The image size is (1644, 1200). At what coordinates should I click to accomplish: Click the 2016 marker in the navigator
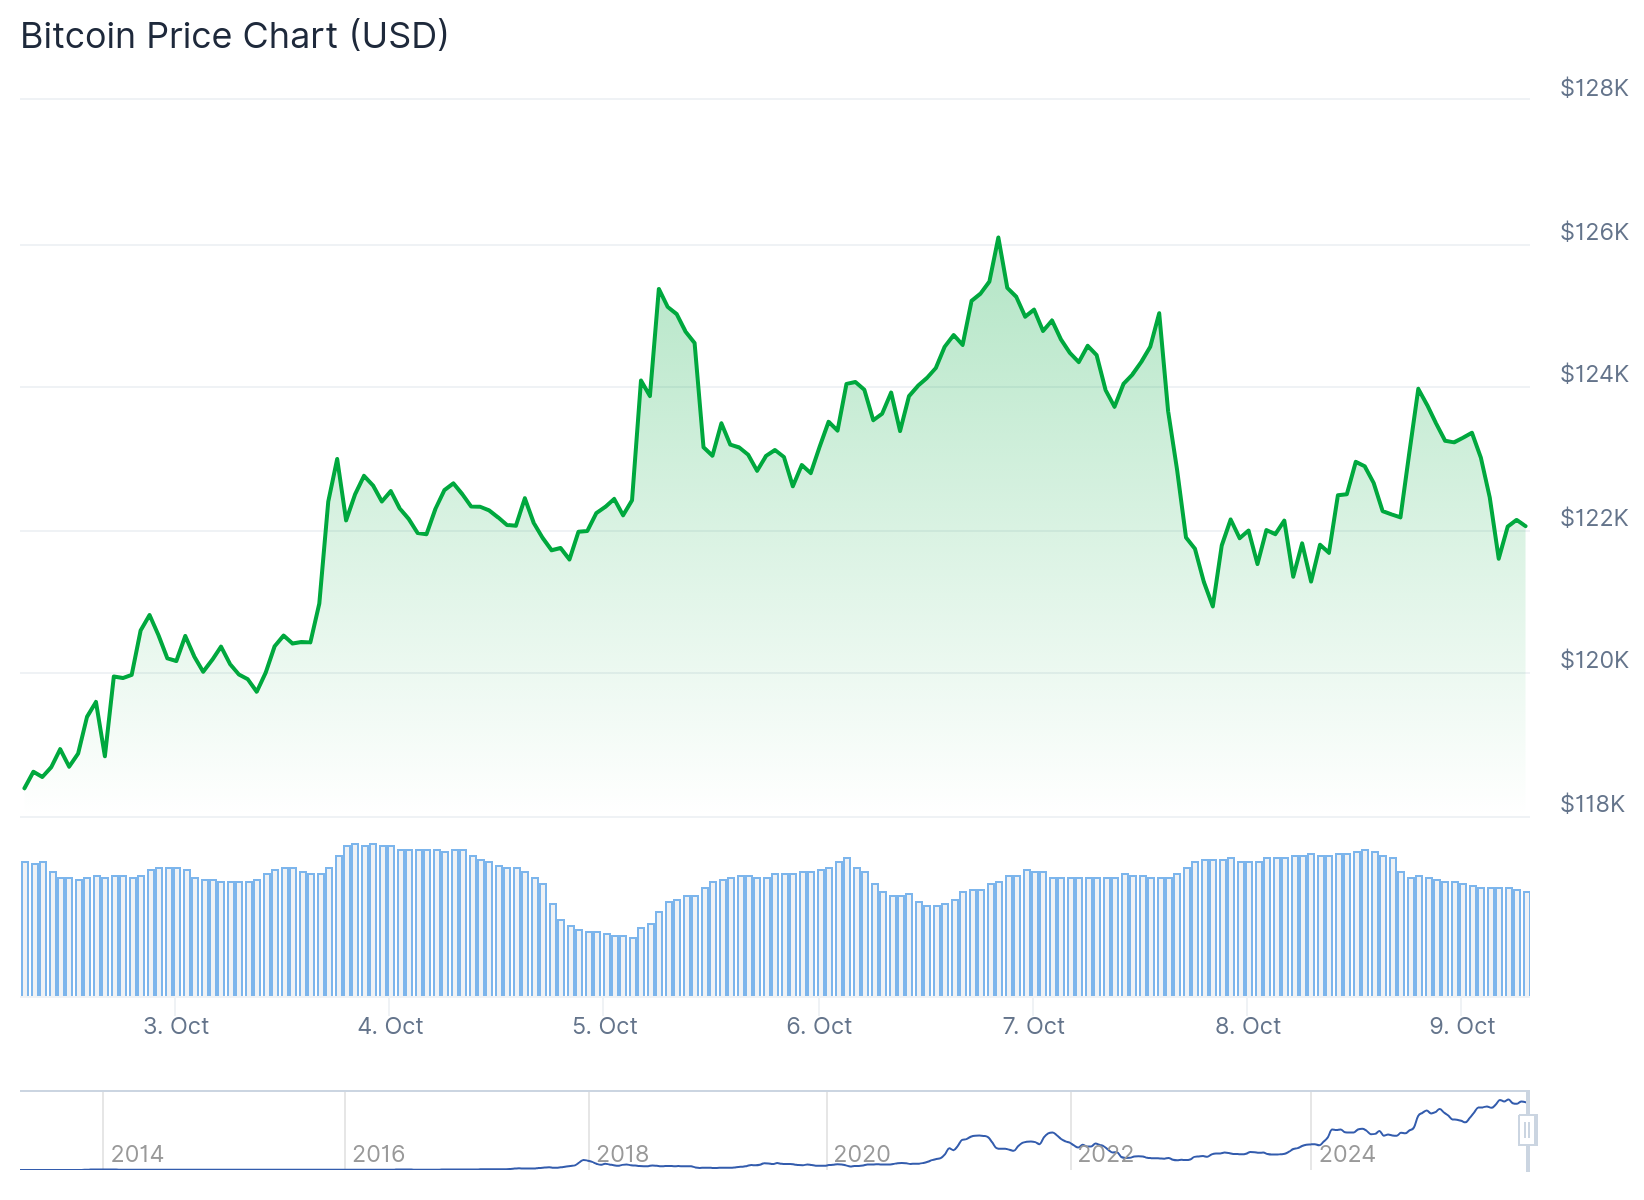point(379,1154)
